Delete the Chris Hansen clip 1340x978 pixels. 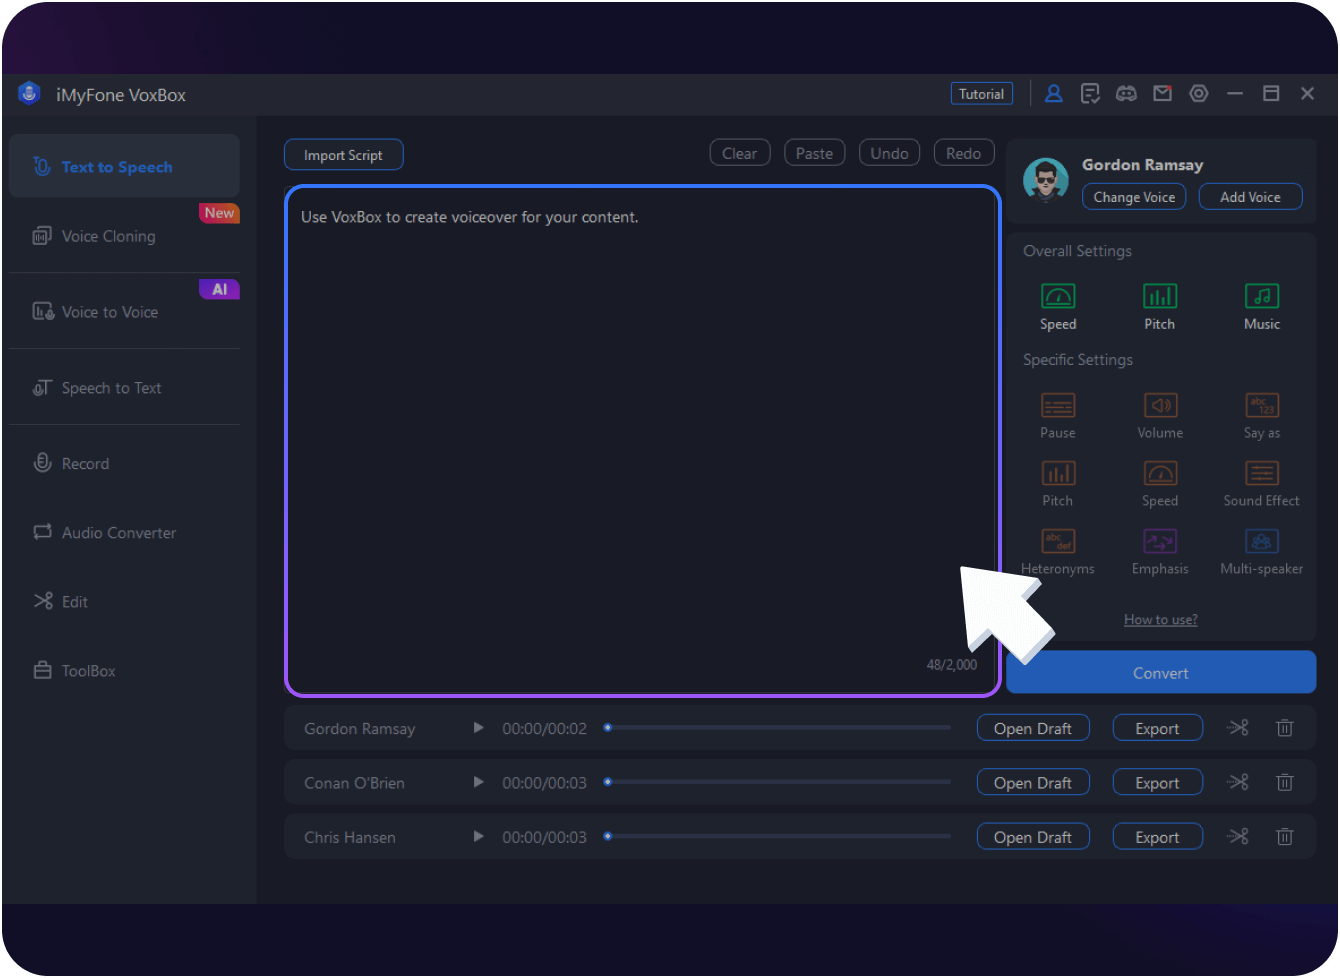click(x=1285, y=836)
